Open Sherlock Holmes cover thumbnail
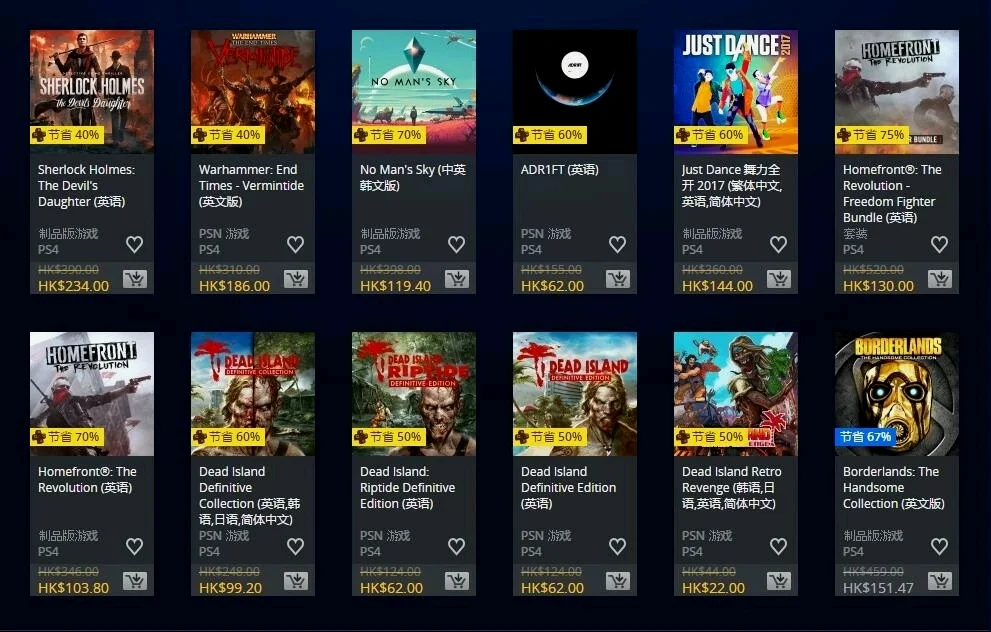Image resolution: width=991 pixels, height=632 pixels. point(92,92)
